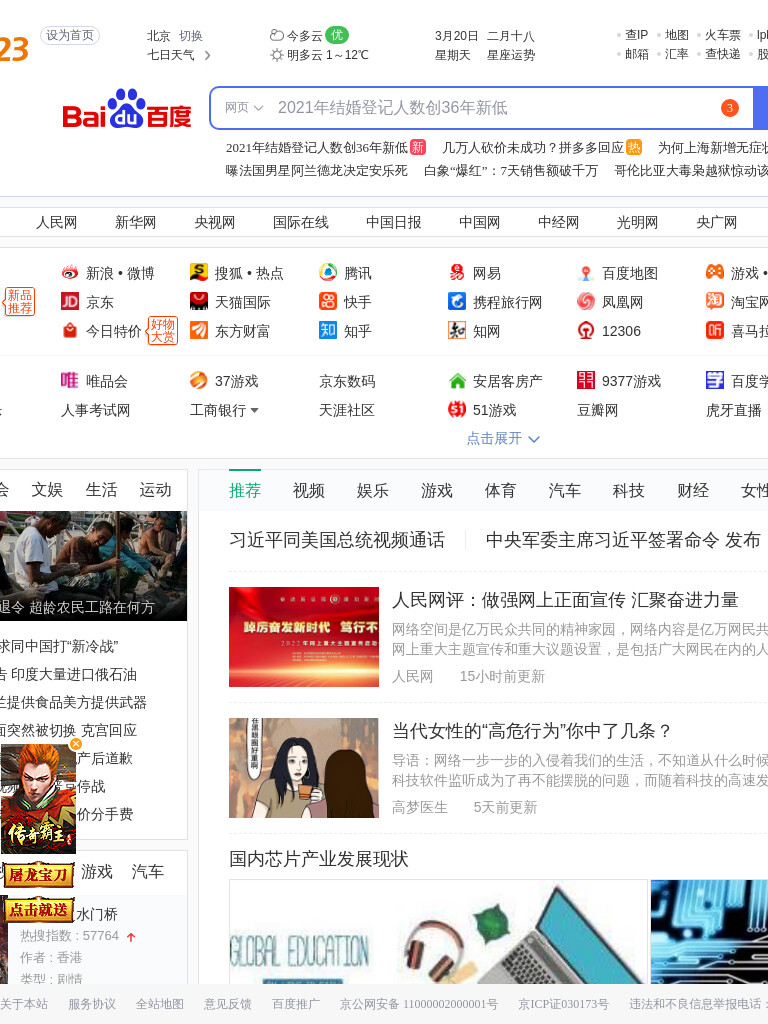Click the 今日特价 shopping bag icon
The width and height of the screenshot is (768, 1024).
tap(69, 330)
